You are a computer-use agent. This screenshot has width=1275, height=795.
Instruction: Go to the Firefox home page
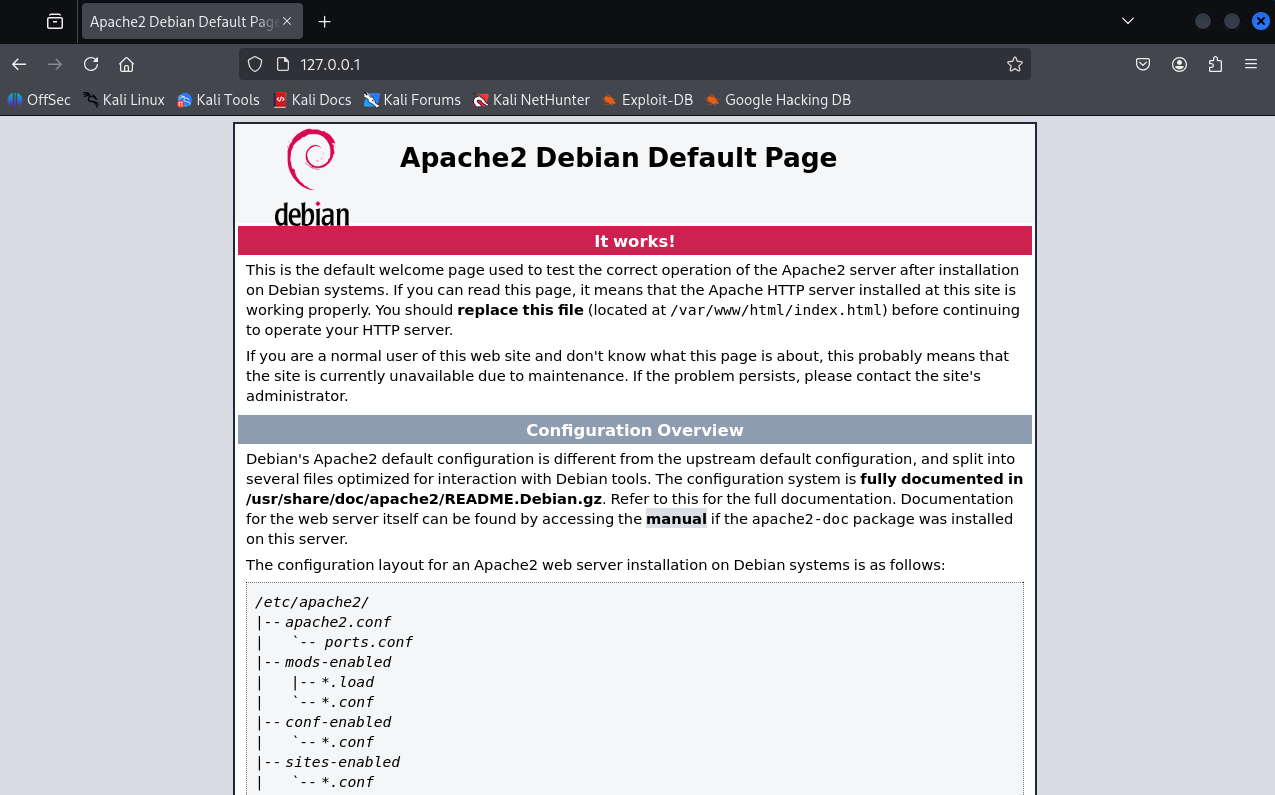point(126,64)
